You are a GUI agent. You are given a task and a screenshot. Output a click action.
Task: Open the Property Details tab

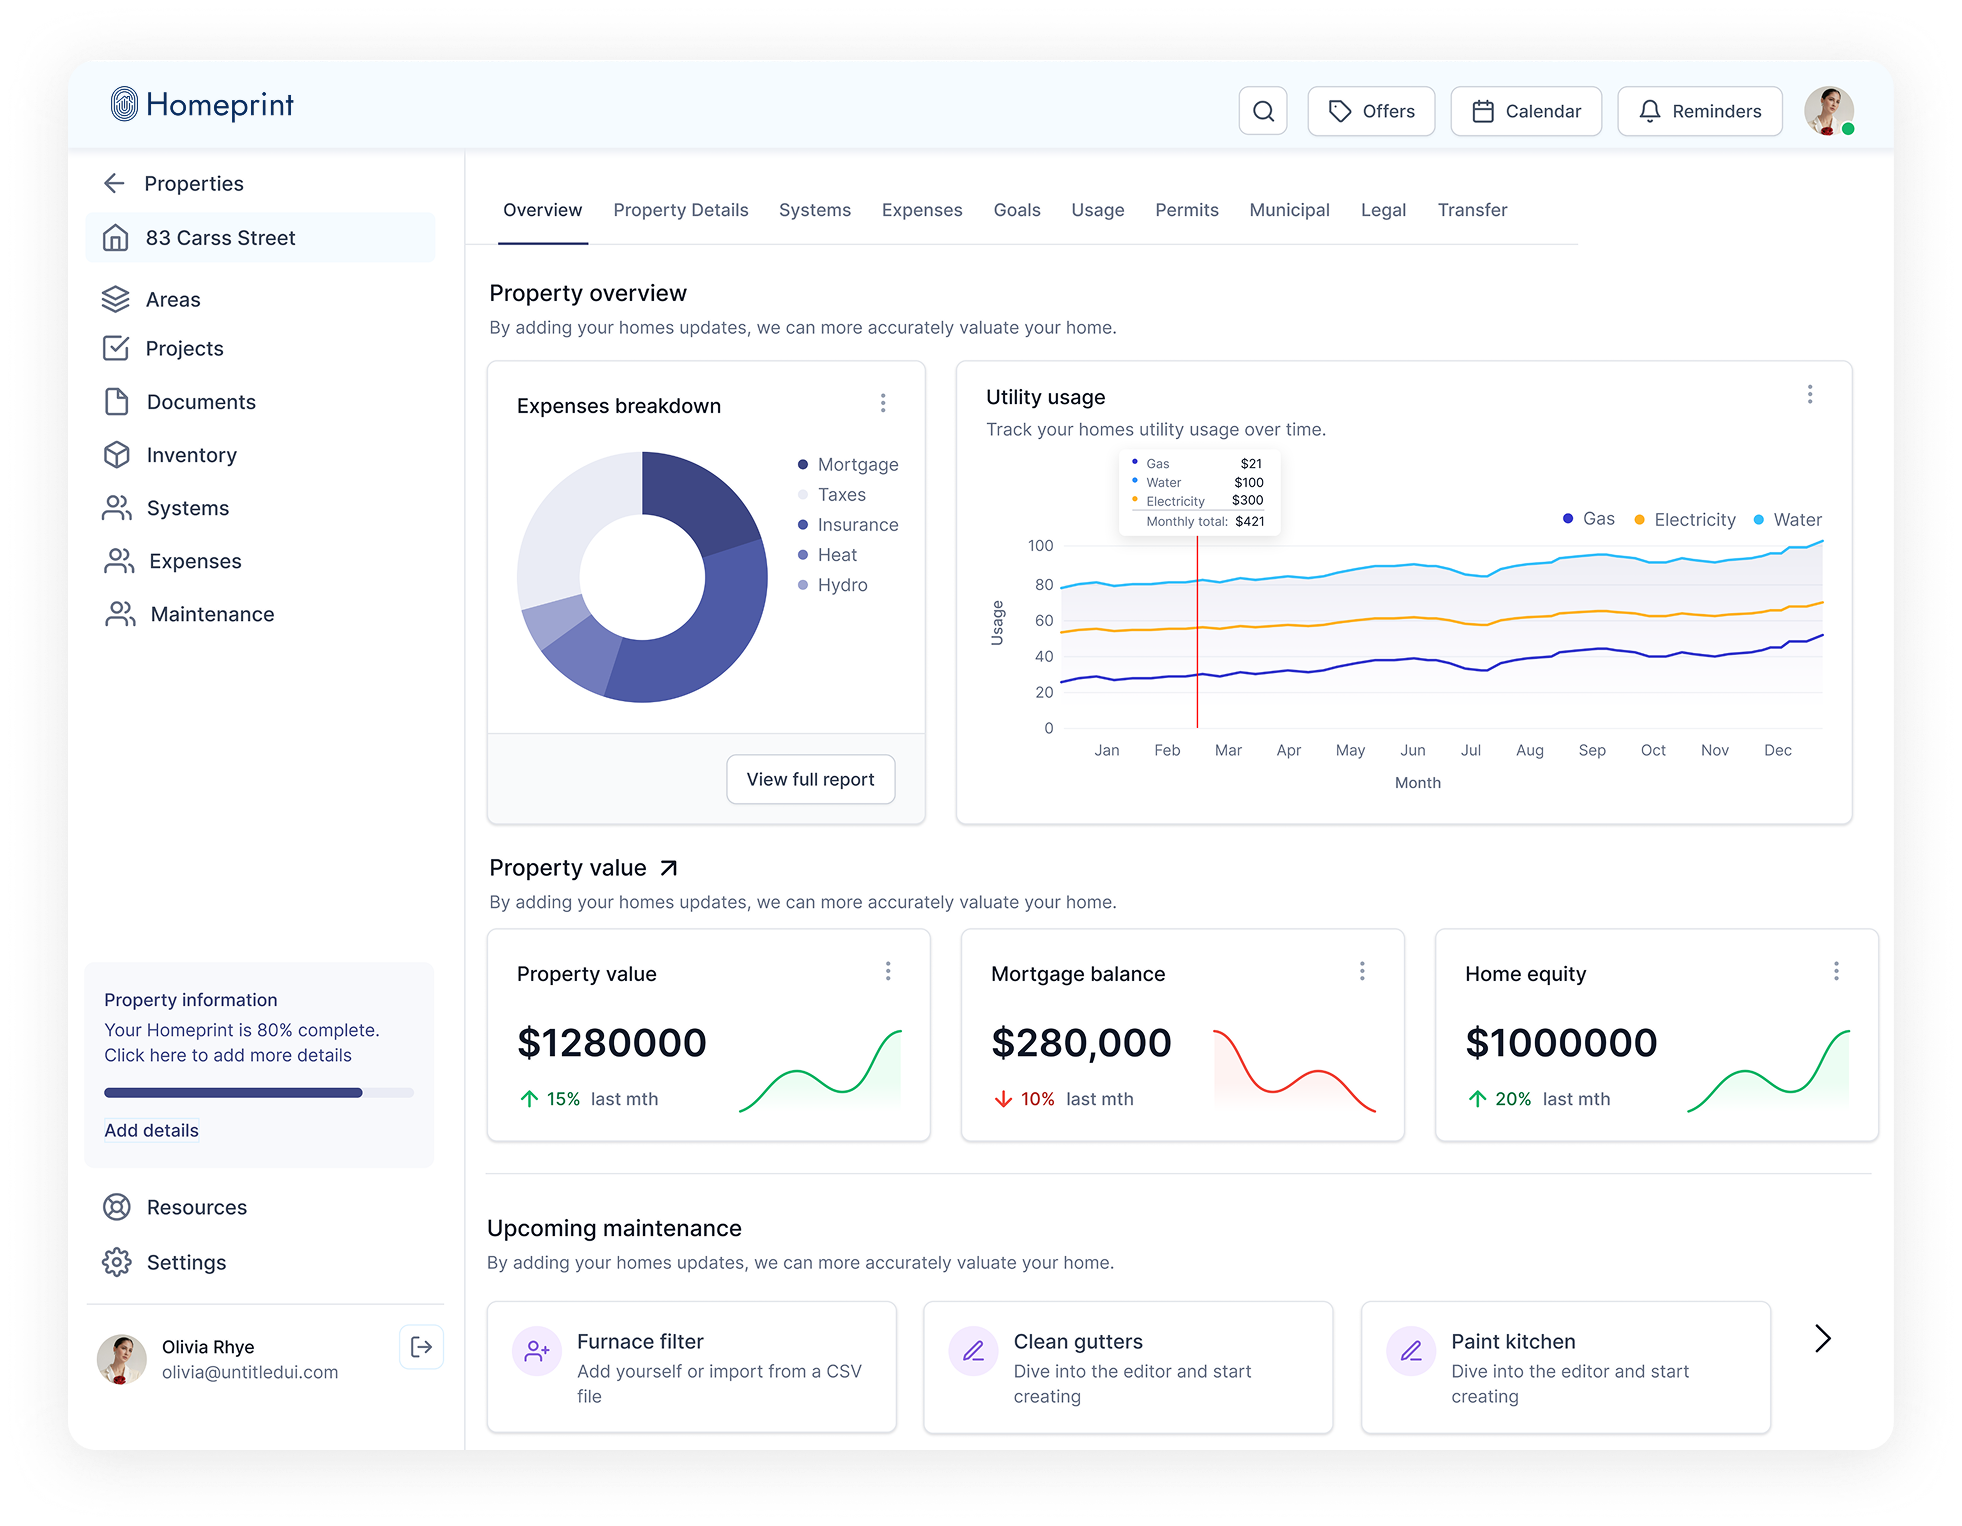pos(680,210)
